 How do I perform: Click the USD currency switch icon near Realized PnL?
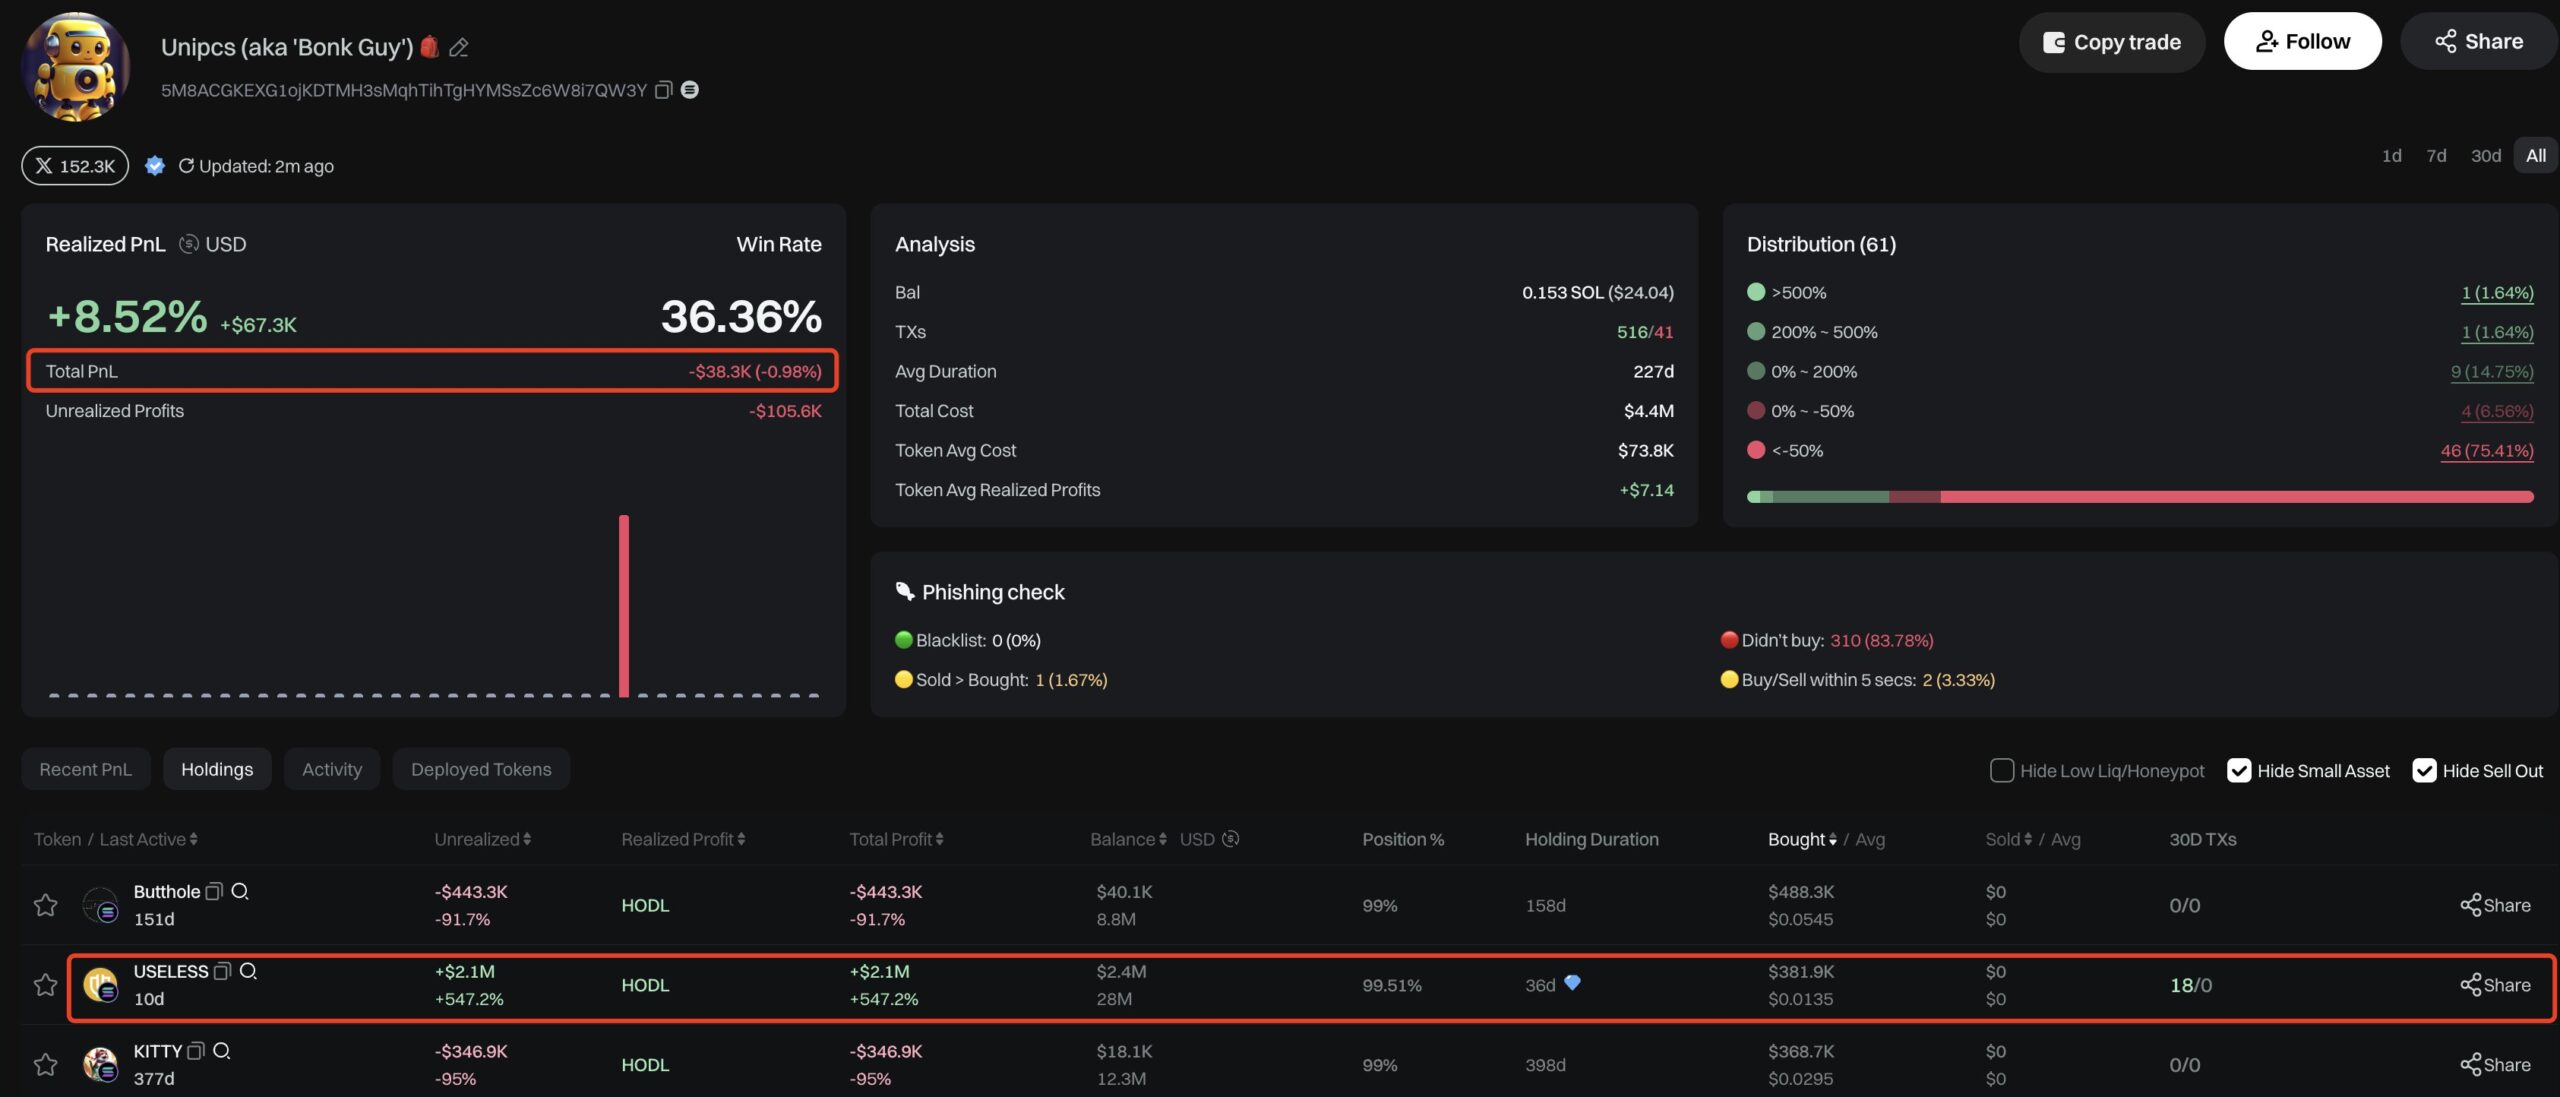(x=188, y=244)
